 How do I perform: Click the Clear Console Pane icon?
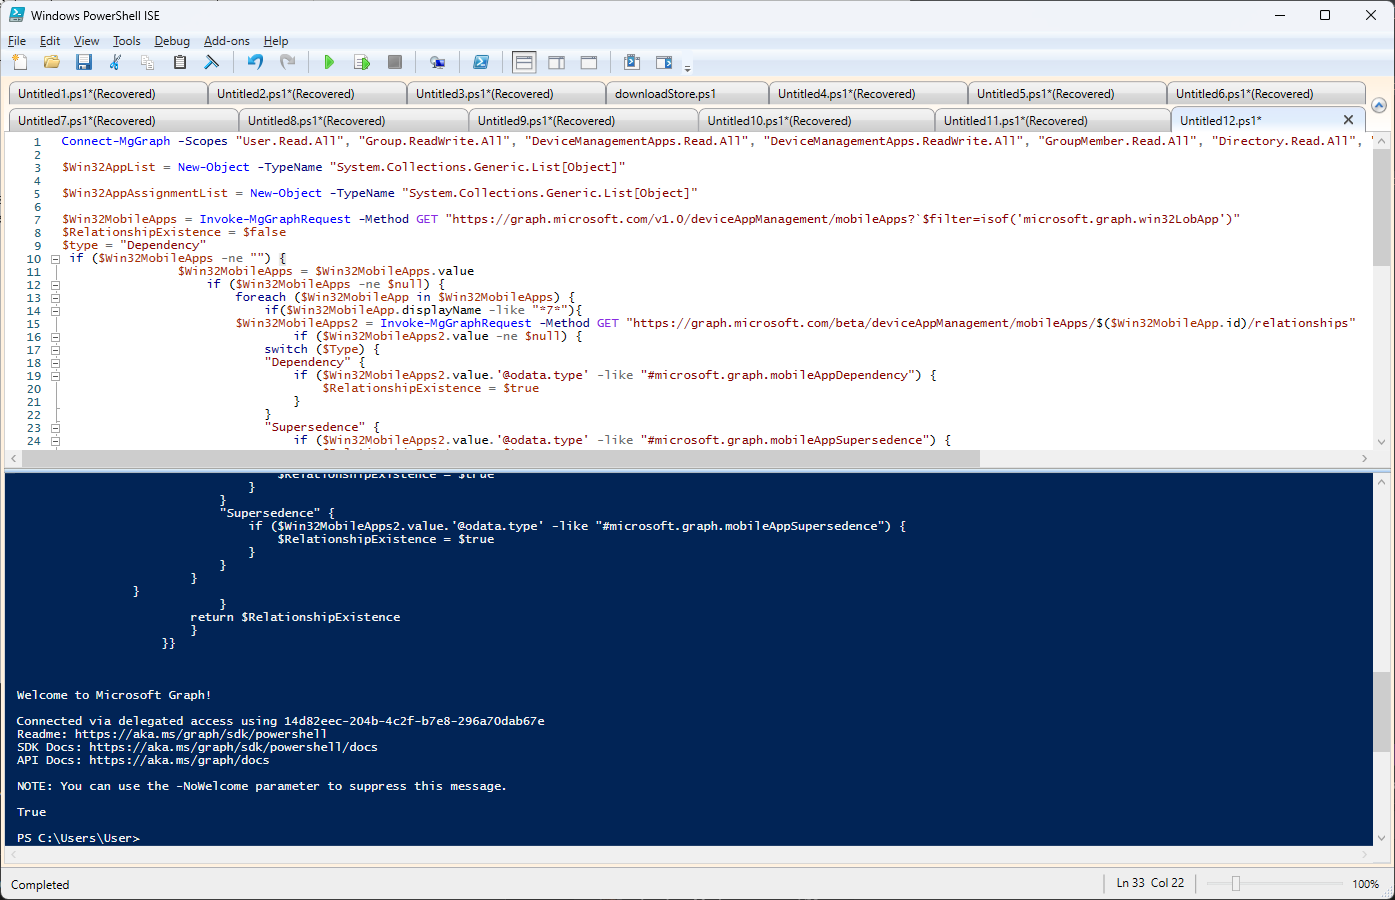click(x=212, y=62)
